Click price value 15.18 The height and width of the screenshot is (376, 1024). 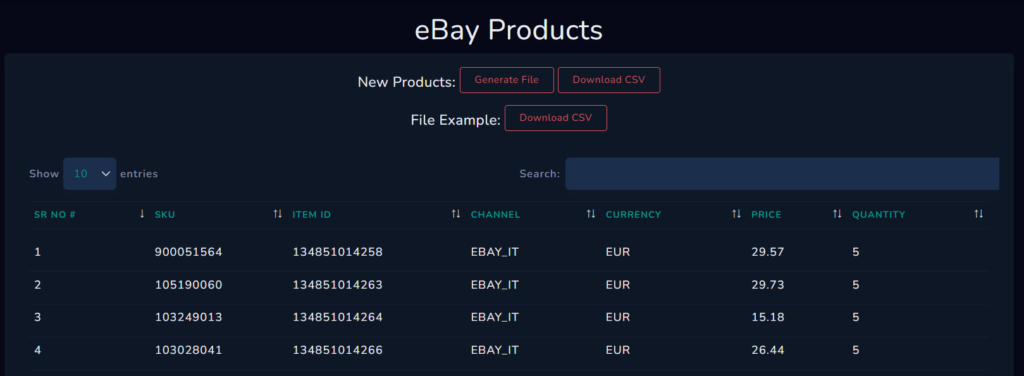point(767,317)
